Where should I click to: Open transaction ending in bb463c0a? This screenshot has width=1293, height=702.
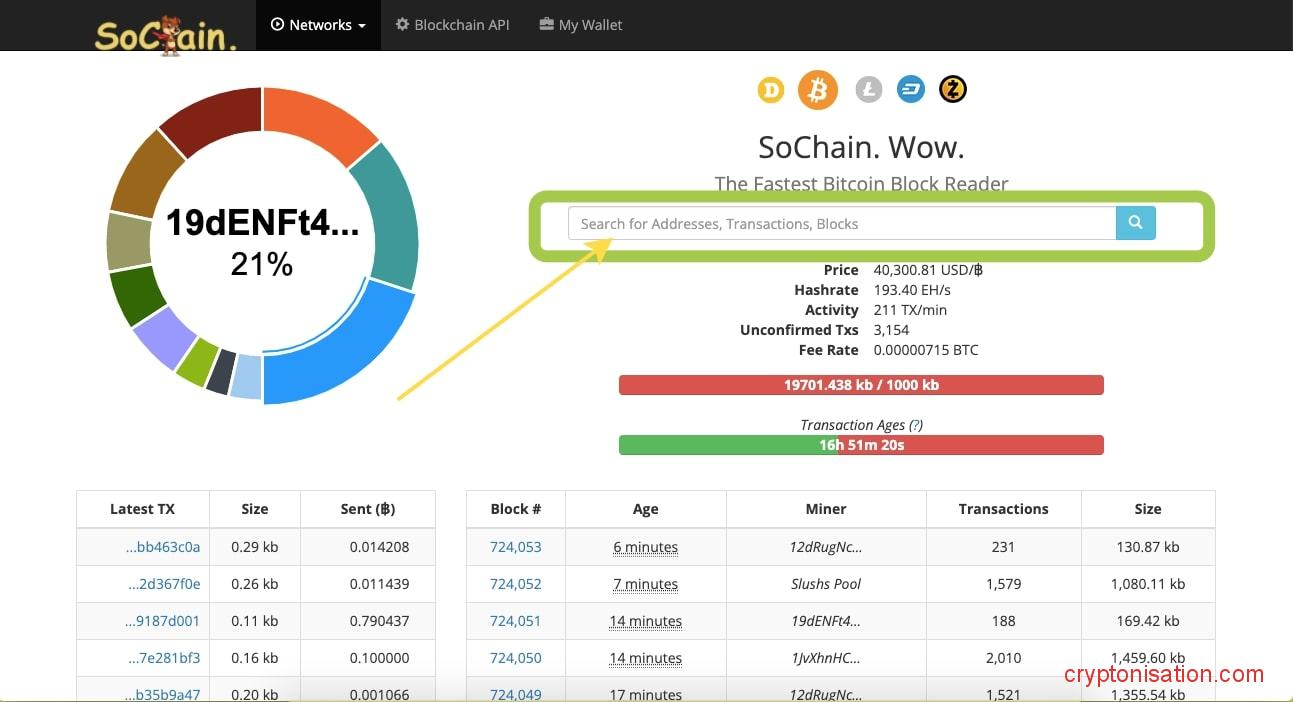coord(163,547)
